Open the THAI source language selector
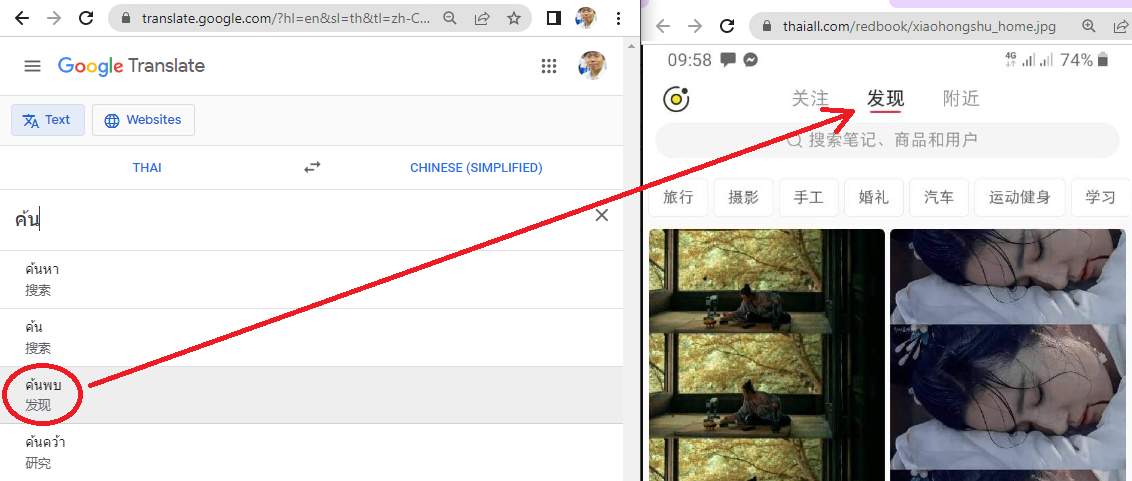1132x481 pixels. (147, 168)
